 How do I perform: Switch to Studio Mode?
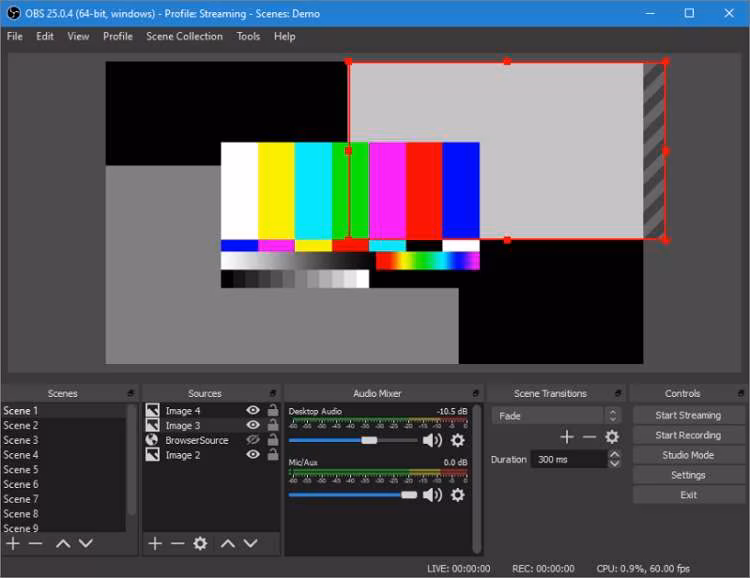pos(688,455)
